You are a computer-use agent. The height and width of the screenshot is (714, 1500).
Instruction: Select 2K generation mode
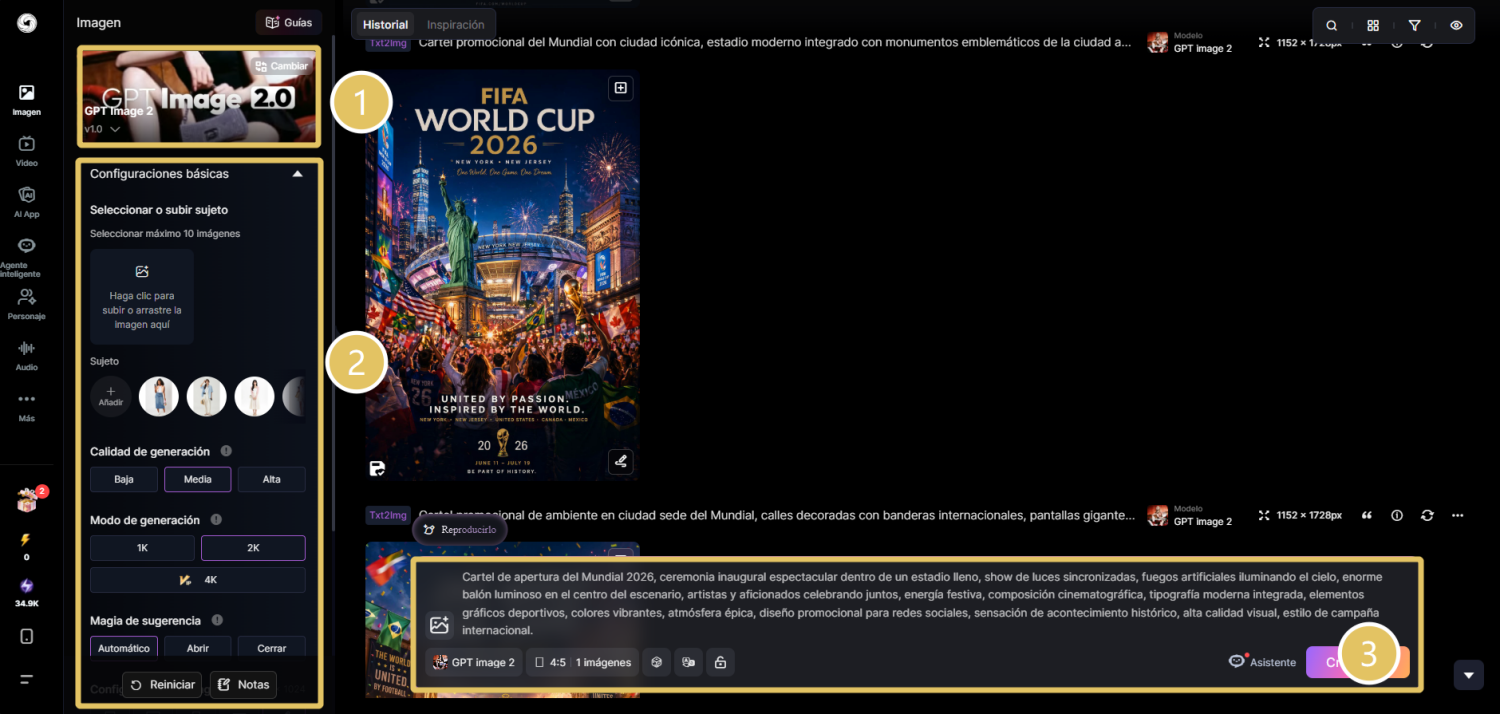[x=253, y=548]
